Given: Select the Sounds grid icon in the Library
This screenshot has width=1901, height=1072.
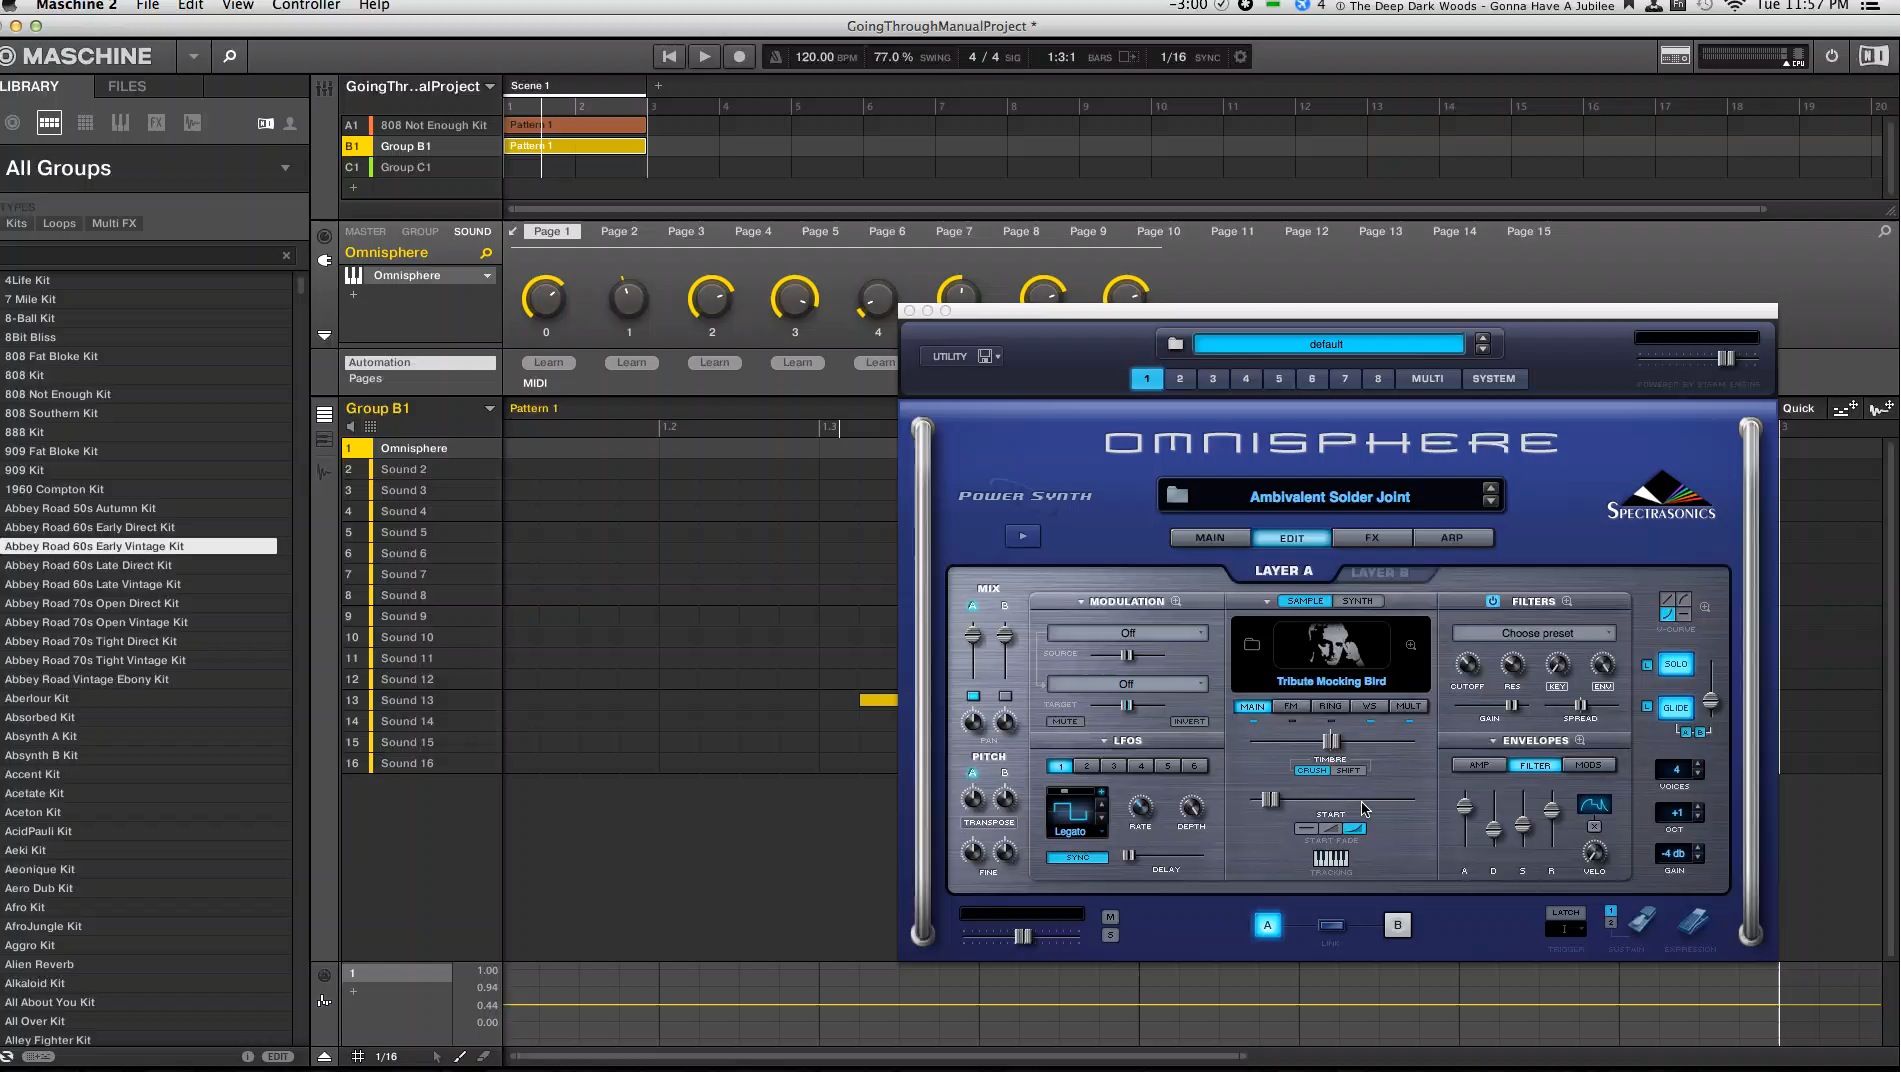Looking at the screenshot, I should (x=85, y=122).
